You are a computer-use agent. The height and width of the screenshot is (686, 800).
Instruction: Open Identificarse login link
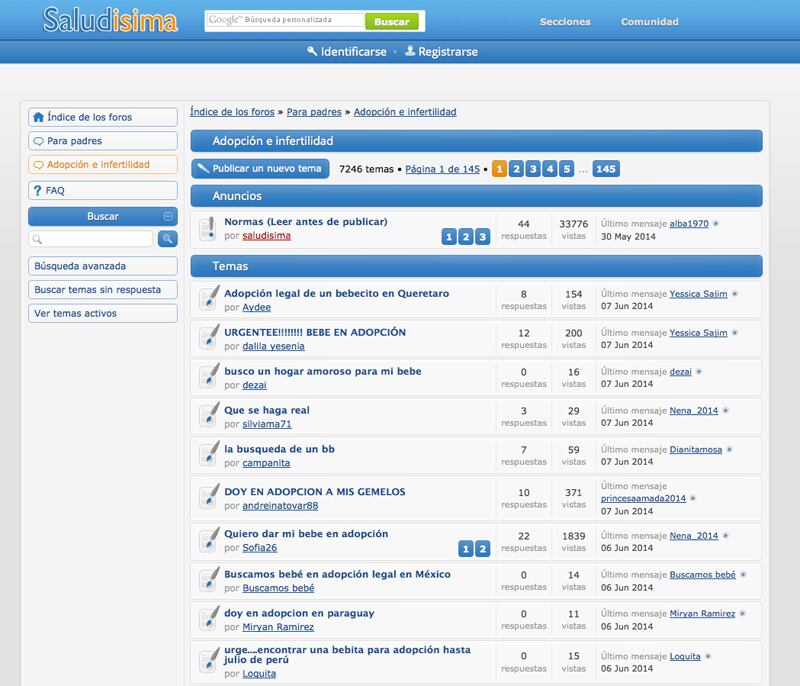[347, 51]
